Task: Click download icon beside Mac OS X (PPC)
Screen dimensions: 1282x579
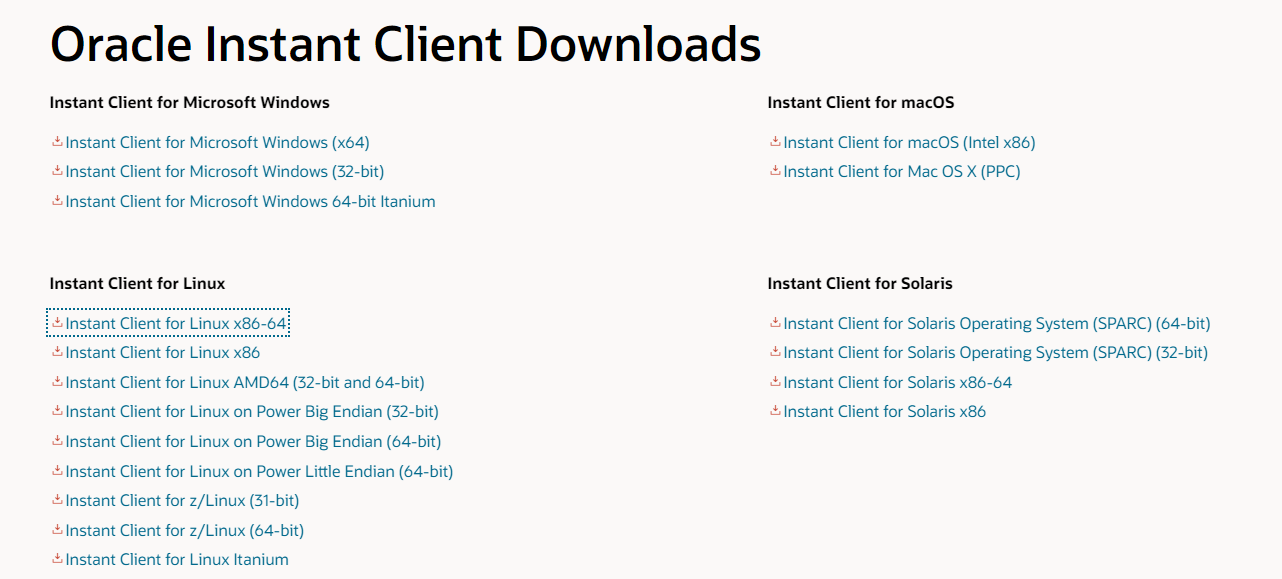Action: [775, 171]
